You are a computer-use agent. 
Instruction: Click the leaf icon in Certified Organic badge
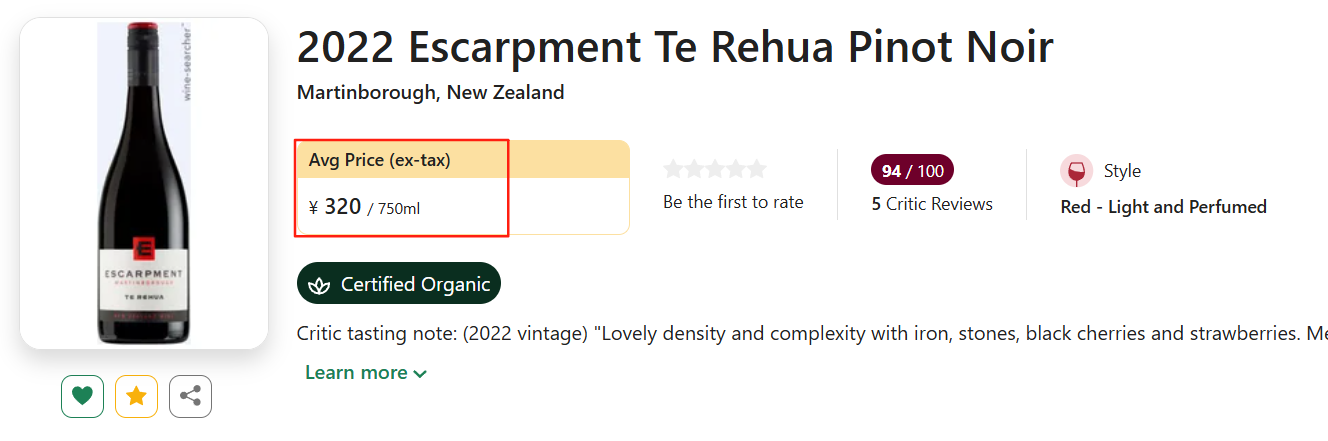click(x=319, y=285)
